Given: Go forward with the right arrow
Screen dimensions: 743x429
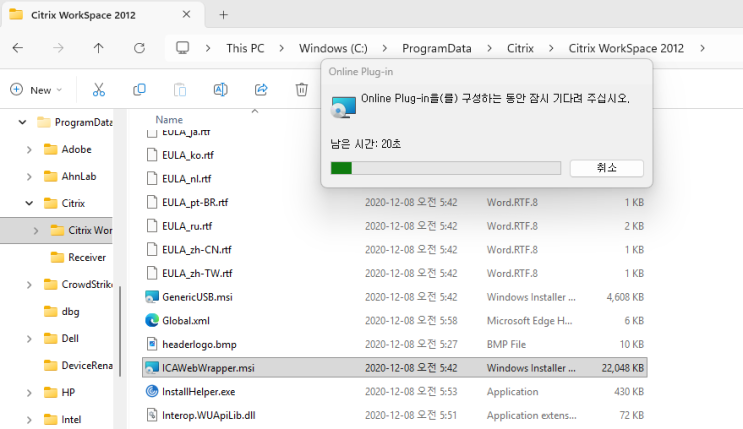Looking at the screenshot, I should click(58, 48).
